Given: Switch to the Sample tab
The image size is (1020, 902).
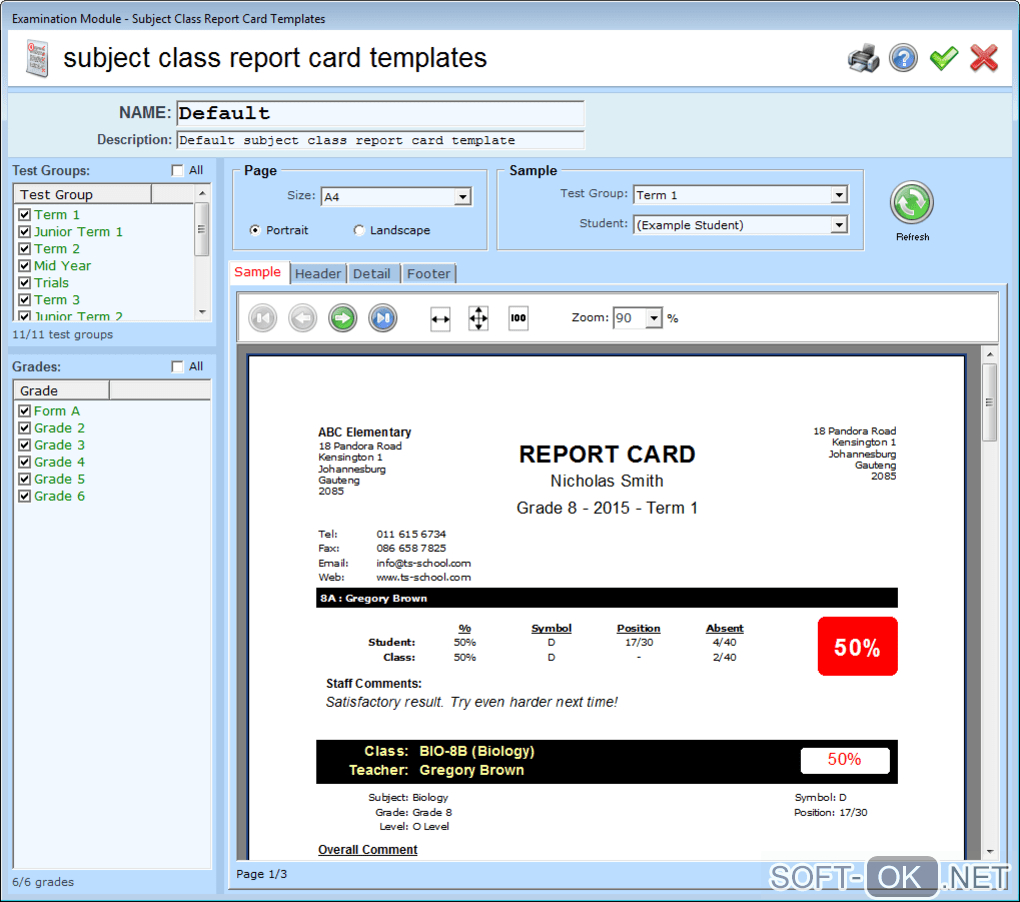Looking at the screenshot, I should tap(258, 272).
